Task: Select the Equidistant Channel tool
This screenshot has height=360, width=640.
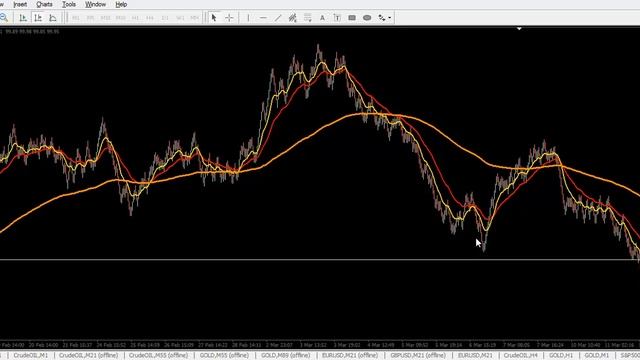Action: click(293, 18)
